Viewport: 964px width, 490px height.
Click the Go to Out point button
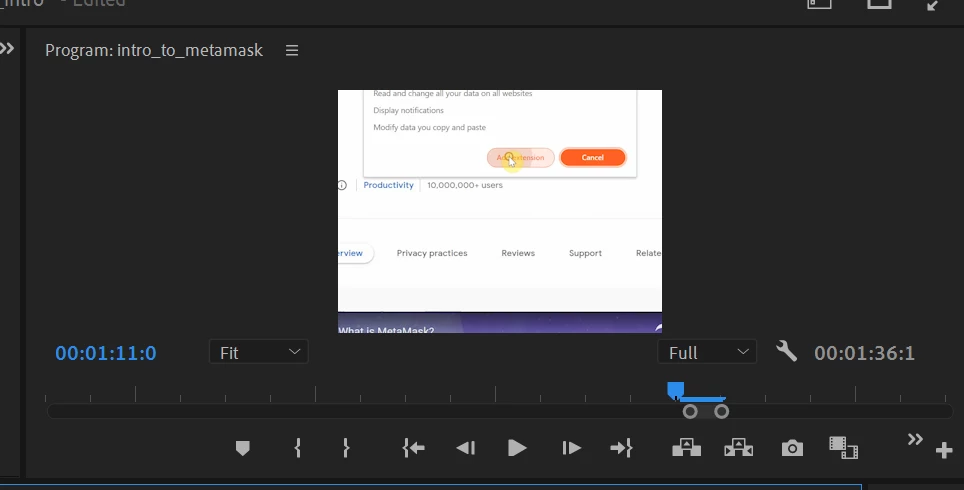pos(621,448)
